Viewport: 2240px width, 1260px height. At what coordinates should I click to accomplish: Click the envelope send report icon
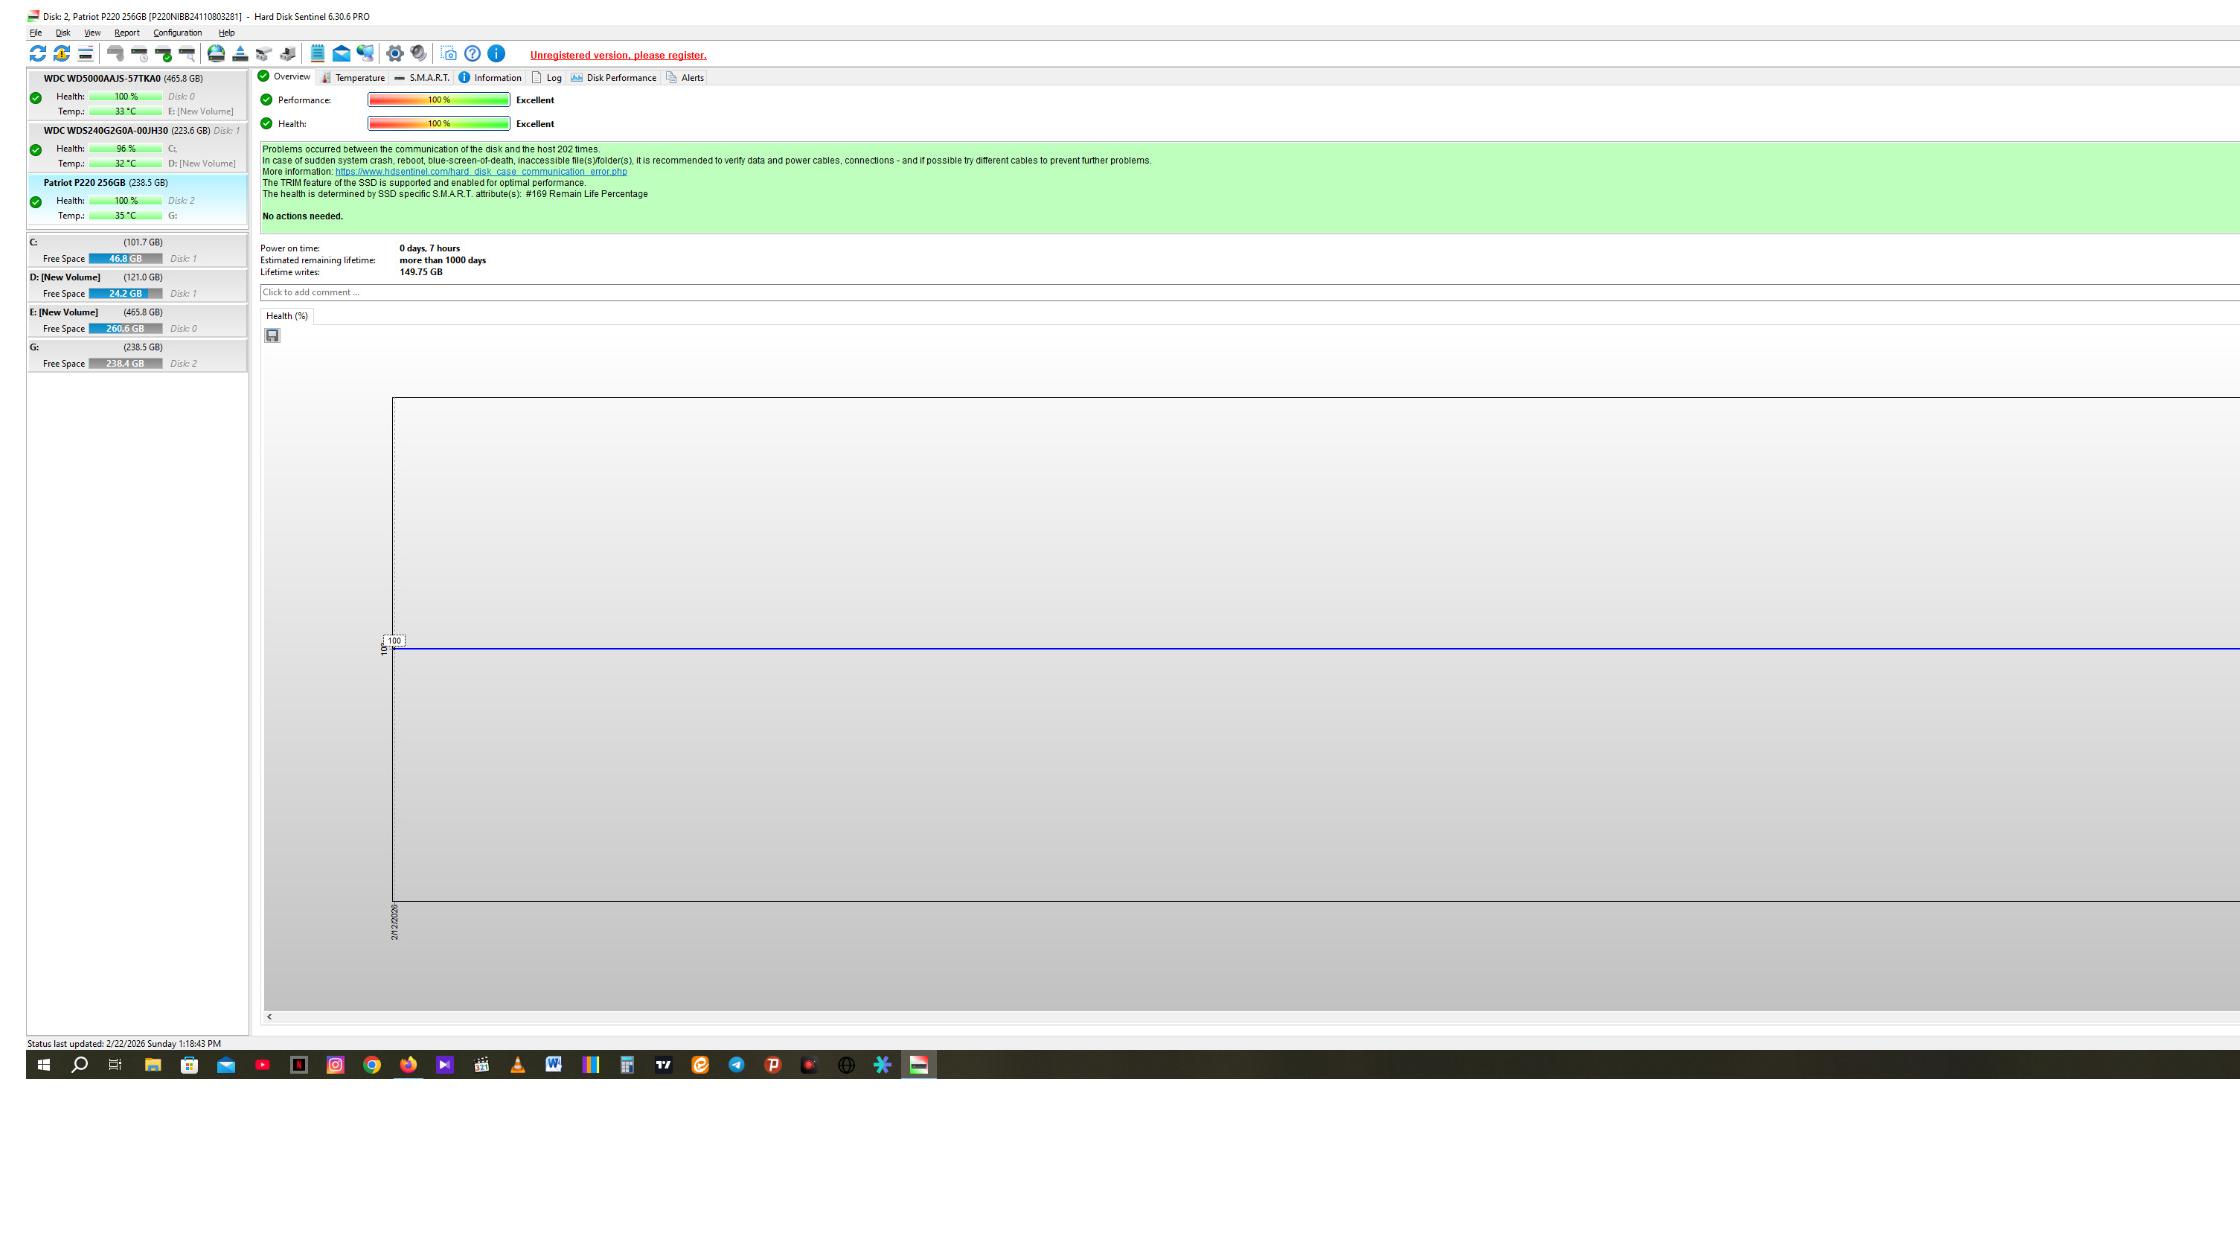click(341, 54)
